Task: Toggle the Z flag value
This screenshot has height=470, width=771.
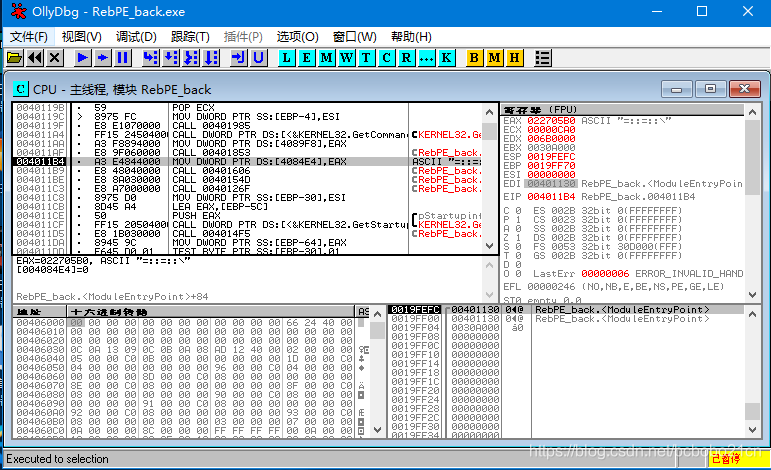Action: (x=518, y=237)
